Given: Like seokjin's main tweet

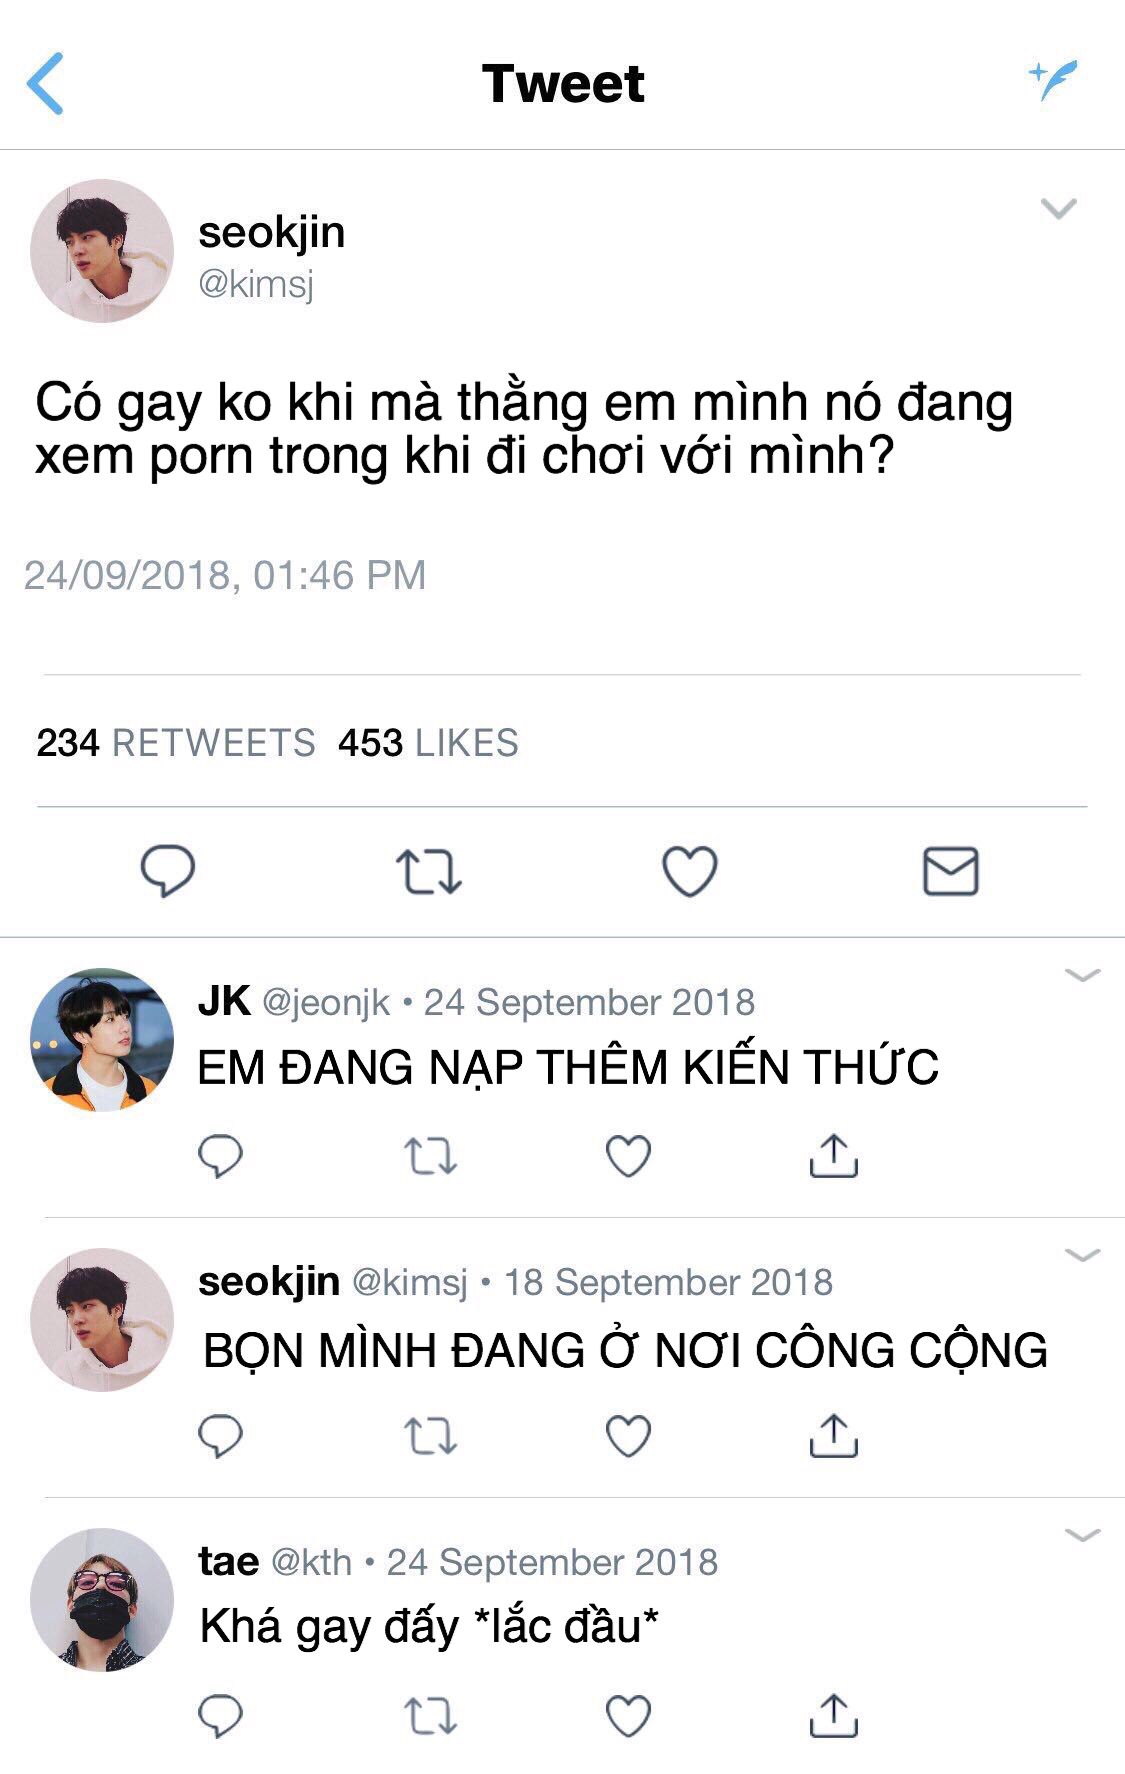Looking at the screenshot, I should 690,870.
